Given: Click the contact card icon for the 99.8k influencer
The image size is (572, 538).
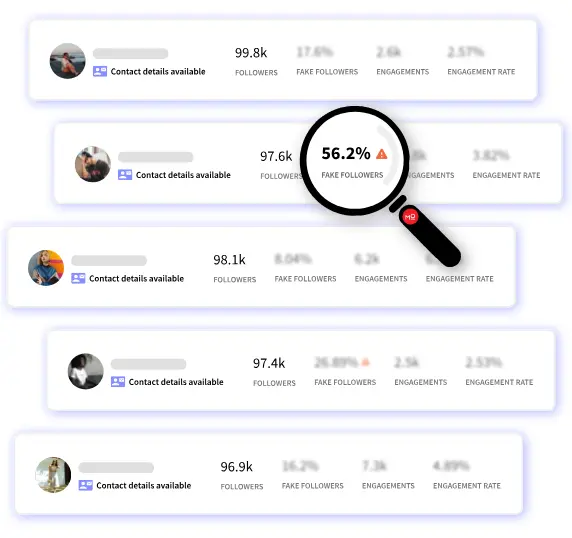Looking at the screenshot, I should pos(100,71).
